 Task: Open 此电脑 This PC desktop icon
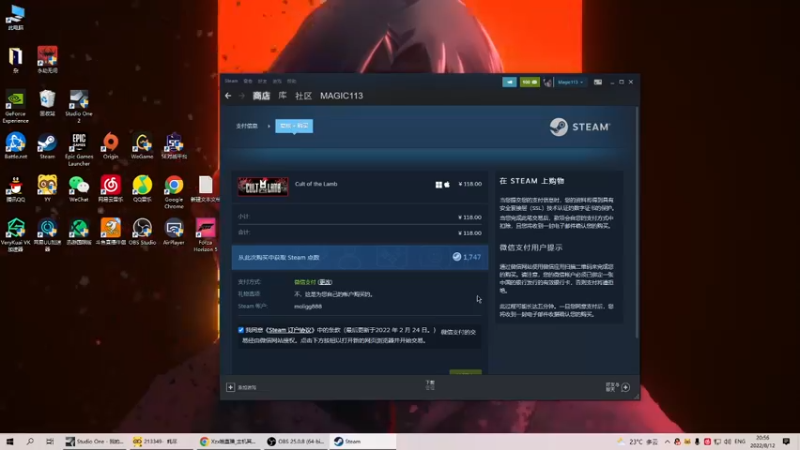pyautogui.click(x=15, y=17)
